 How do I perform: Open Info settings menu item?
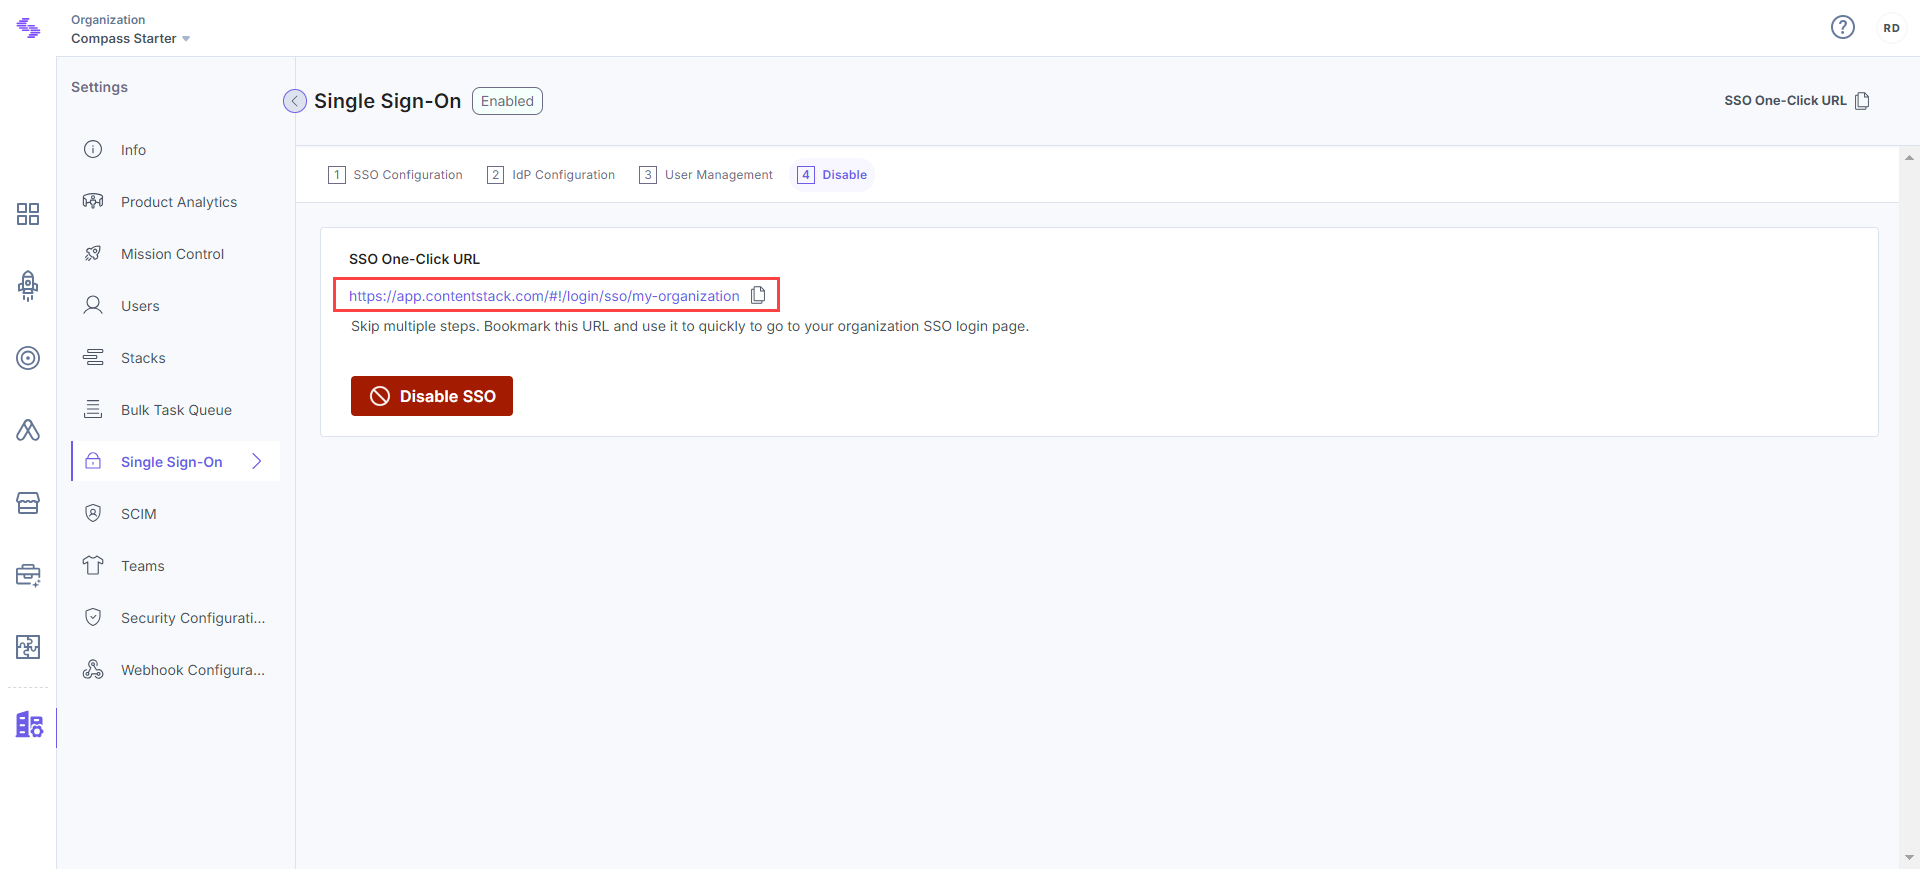tap(176, 149)
